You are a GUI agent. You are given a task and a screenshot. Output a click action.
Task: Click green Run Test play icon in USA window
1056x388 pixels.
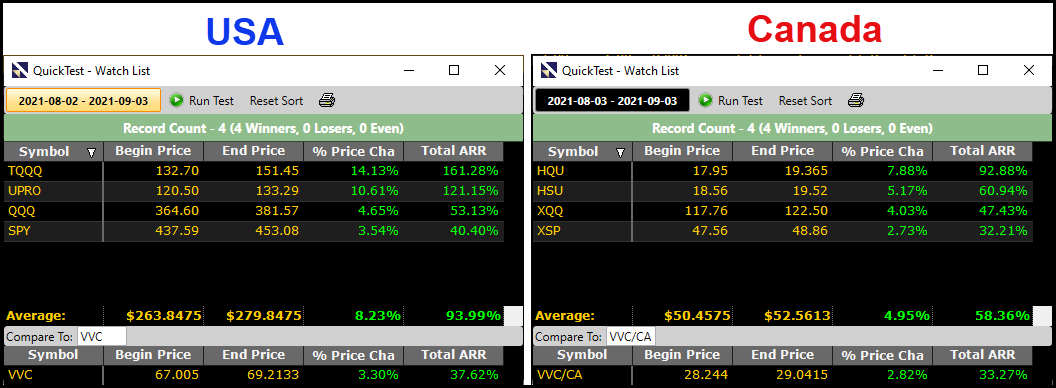[176, 100]
